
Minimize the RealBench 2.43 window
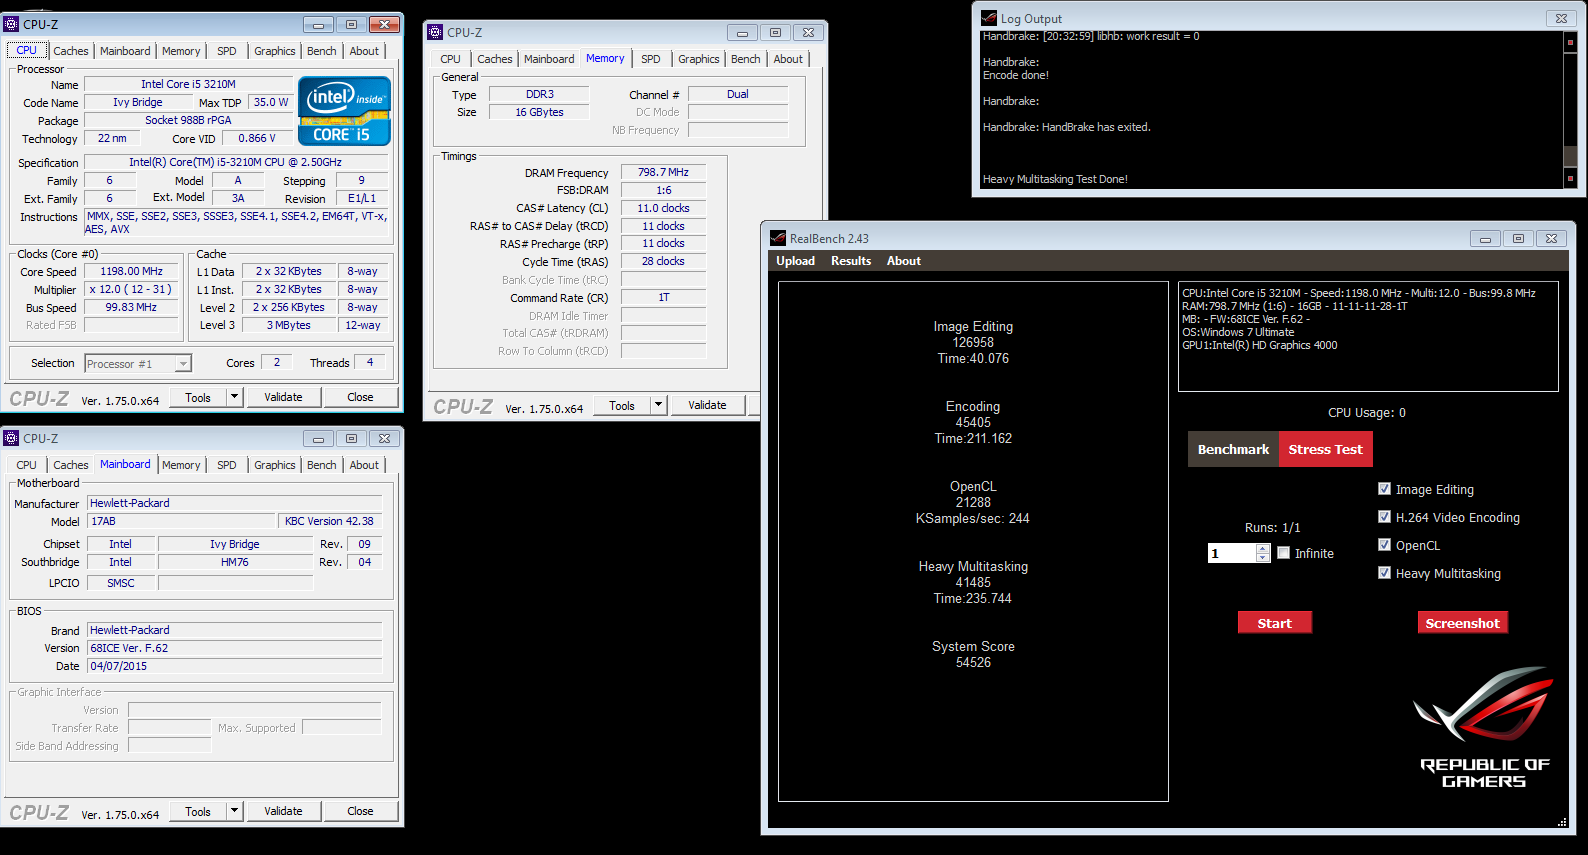coord(1485,238)
